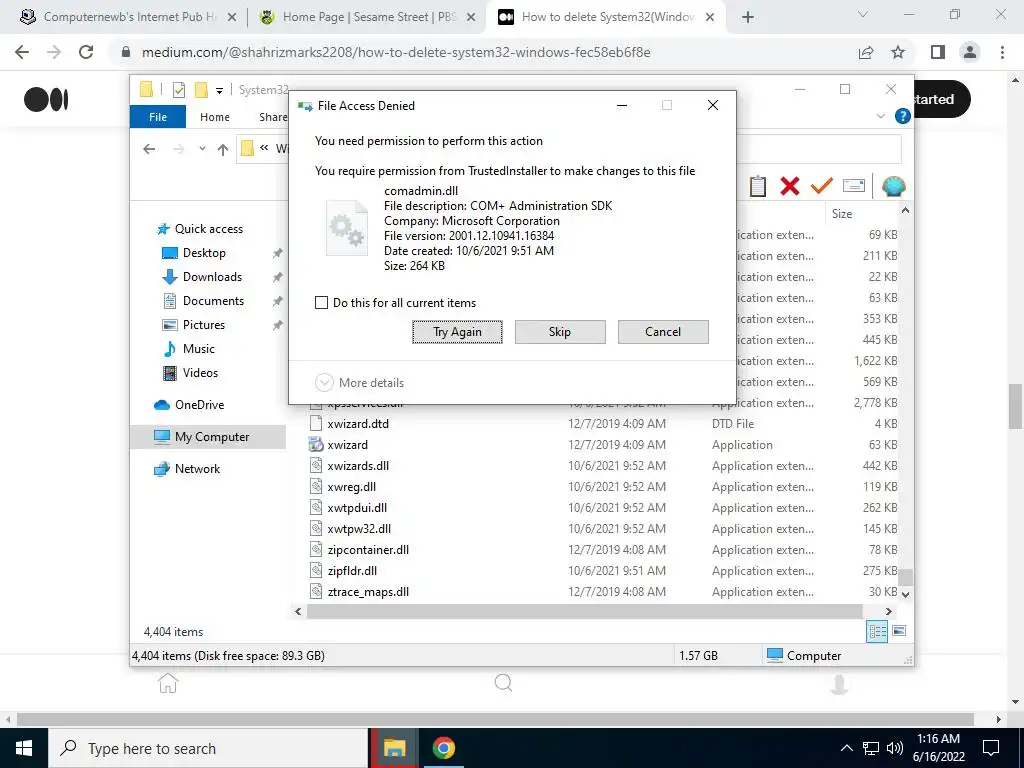Click the Medium logo
1024x768 pixels.
point(46,99)
